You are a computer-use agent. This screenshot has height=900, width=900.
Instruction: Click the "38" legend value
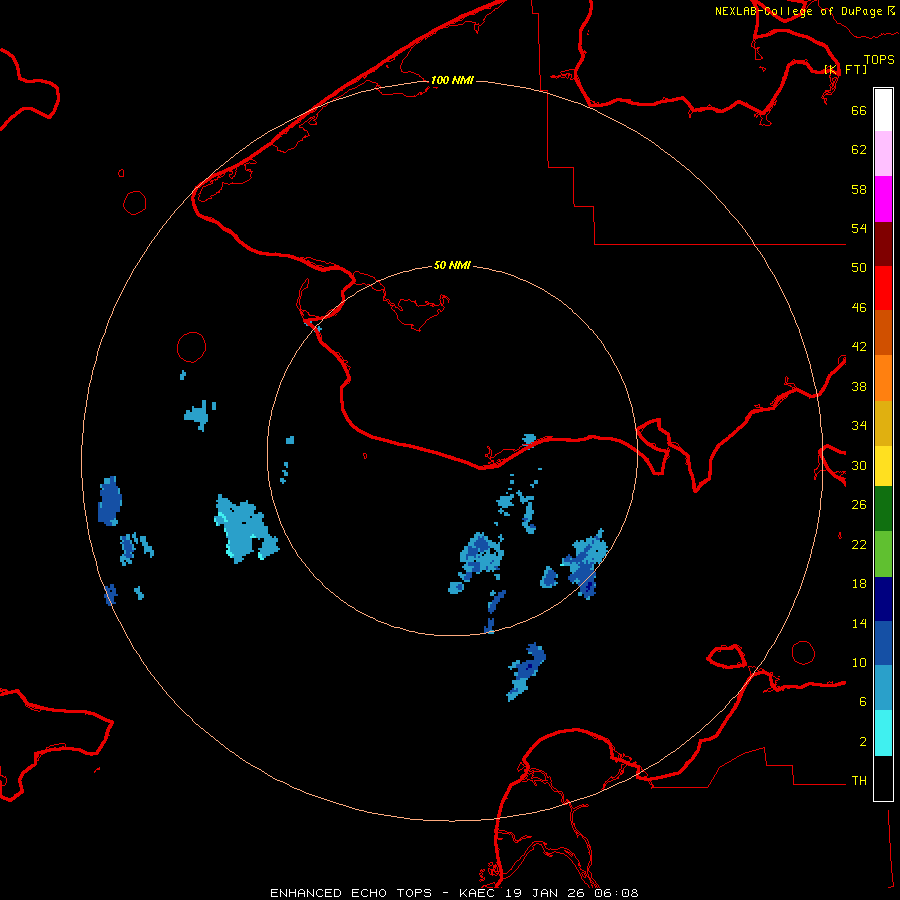click(x=859, y=387)
